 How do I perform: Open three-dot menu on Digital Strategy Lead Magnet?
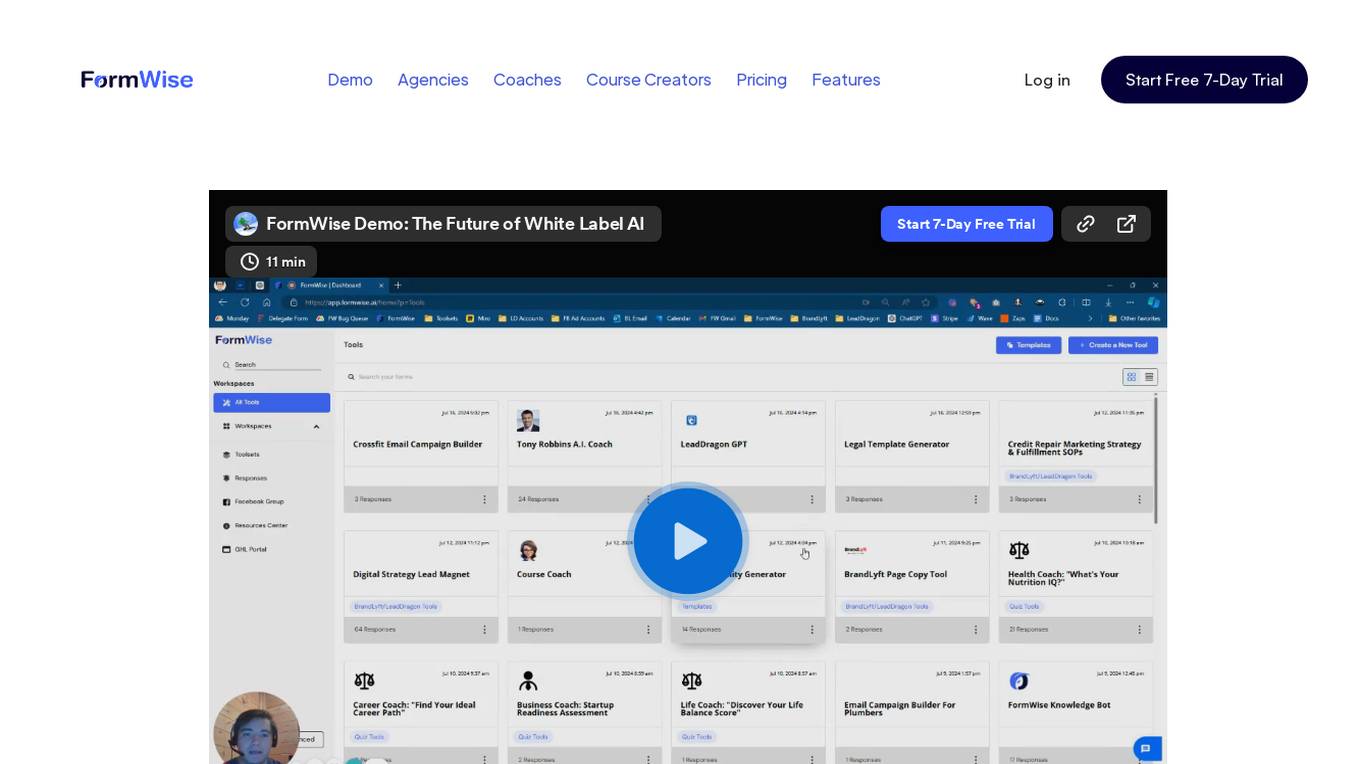point(485,630)
